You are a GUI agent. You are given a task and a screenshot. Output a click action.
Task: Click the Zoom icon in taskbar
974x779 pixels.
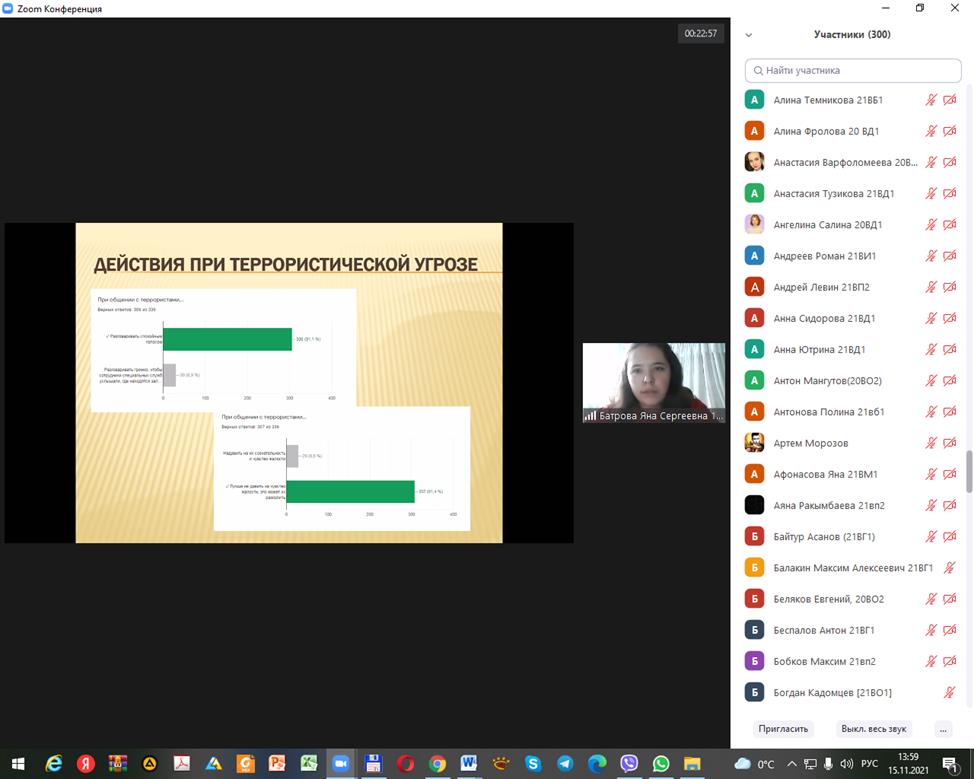(341, 763)
